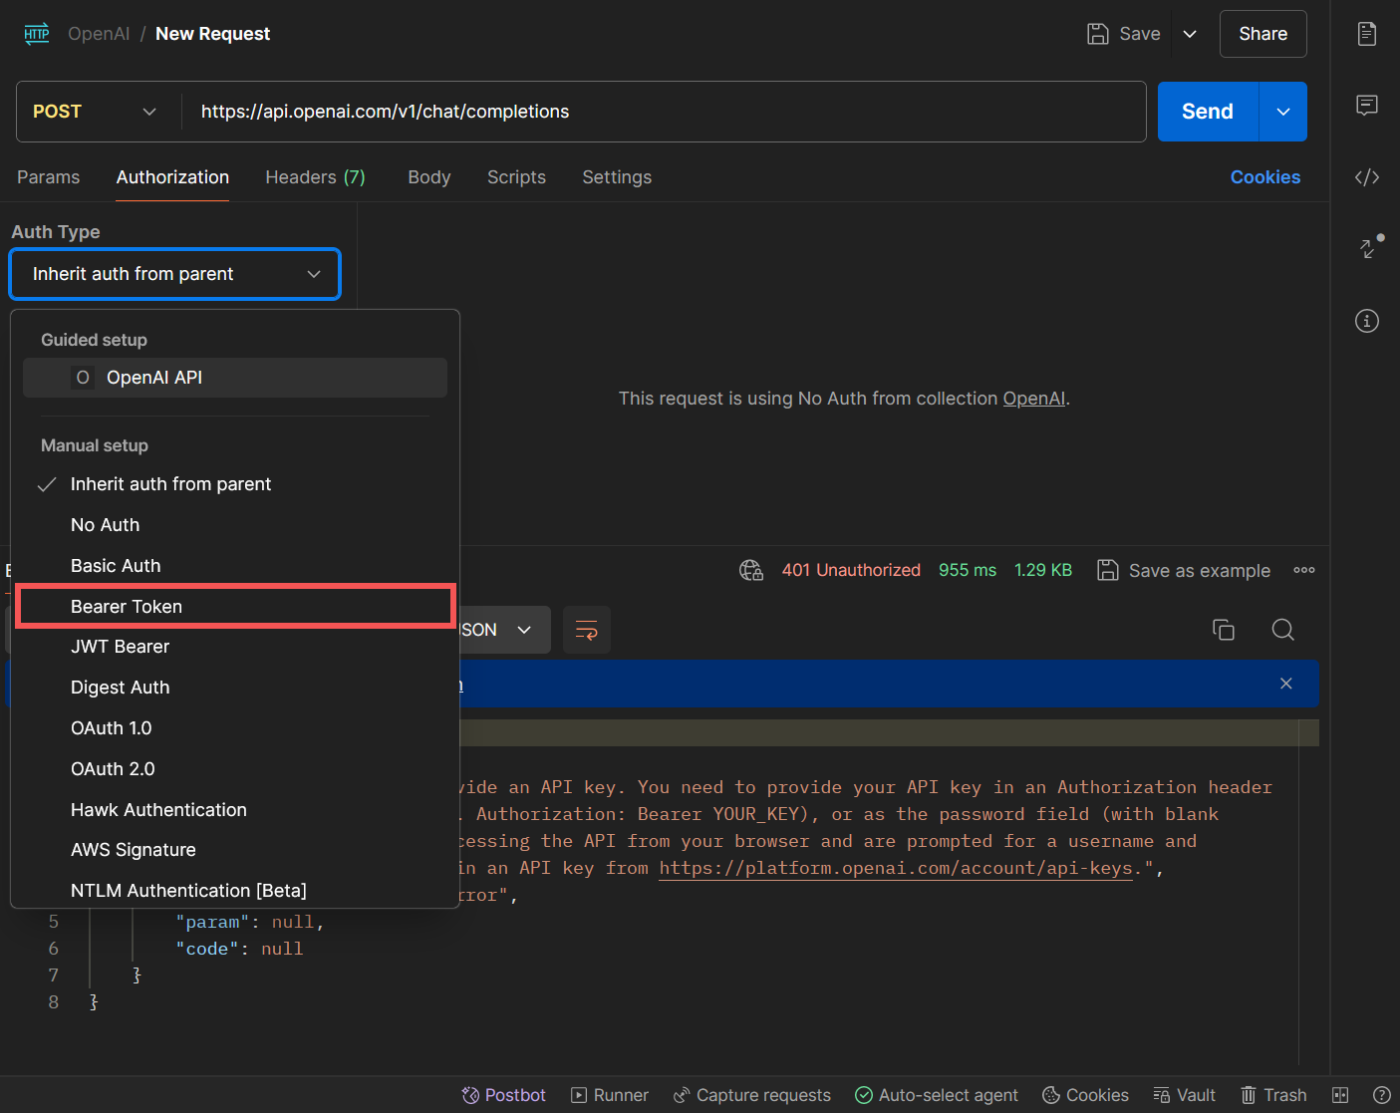1400x1113 pixels.
Task: Click Auto-select agent in the status bar
Action: pos(937,1095)
